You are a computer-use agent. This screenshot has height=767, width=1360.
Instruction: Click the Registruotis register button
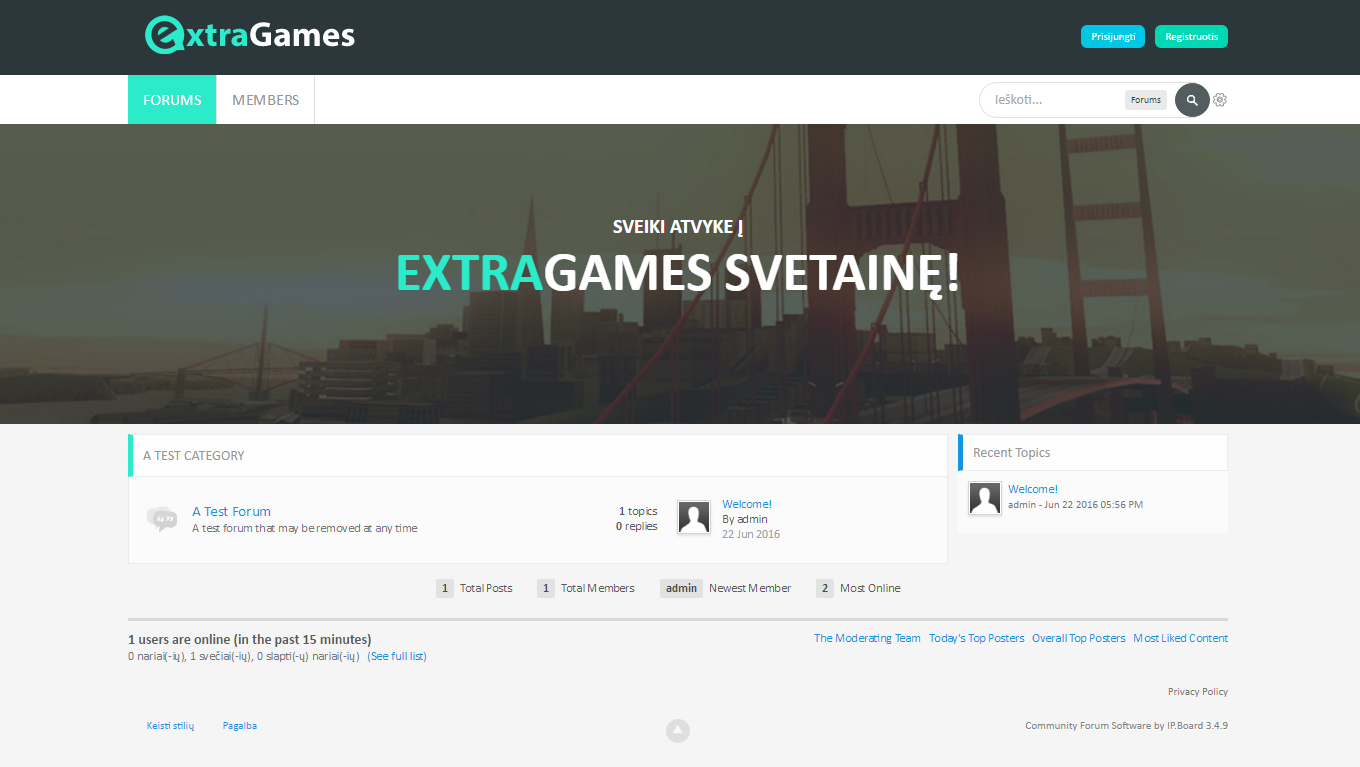[1191, 36]
